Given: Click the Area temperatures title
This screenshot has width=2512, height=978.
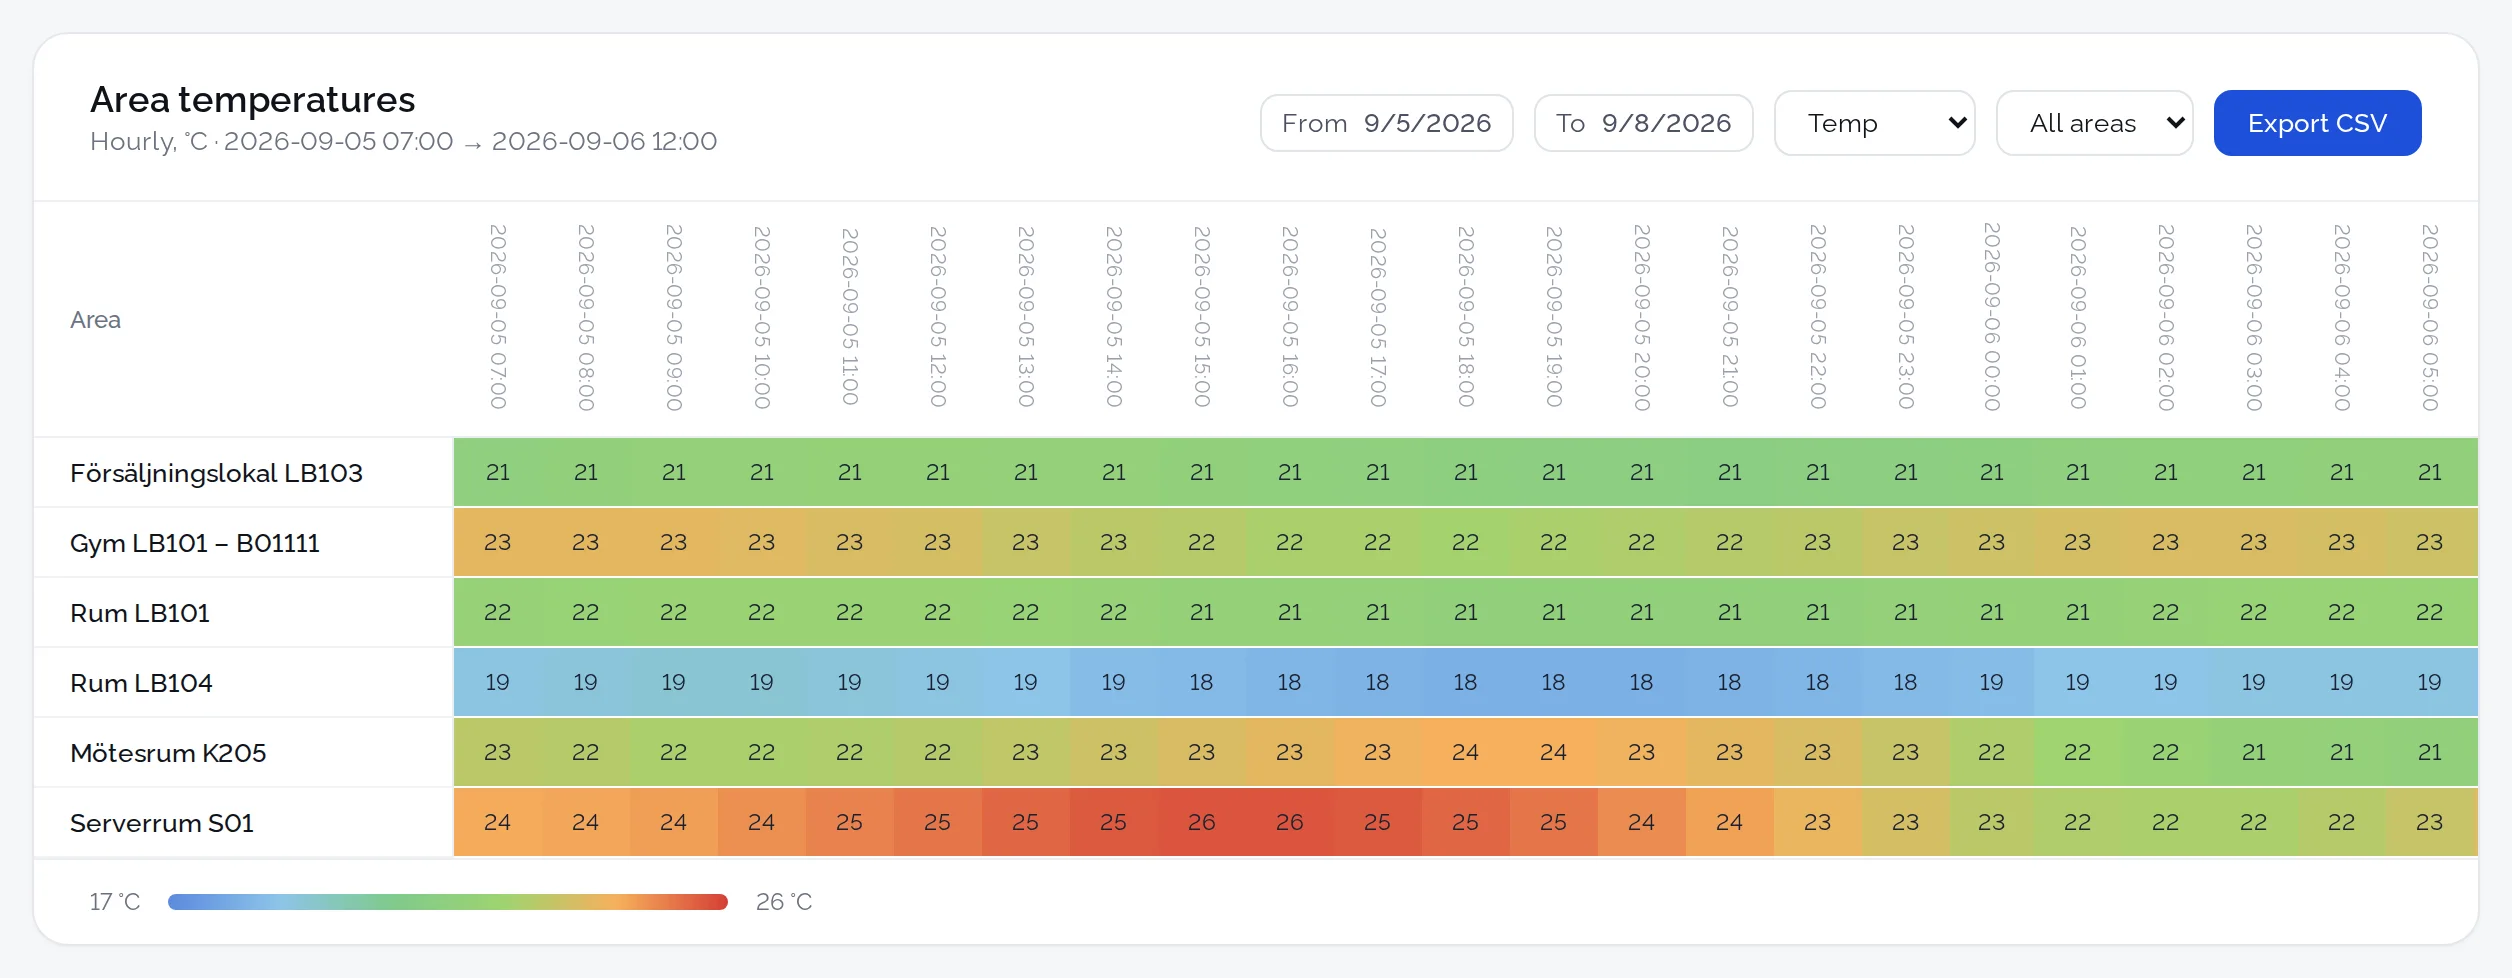Looking at the screenshot, I should [253, 100].
